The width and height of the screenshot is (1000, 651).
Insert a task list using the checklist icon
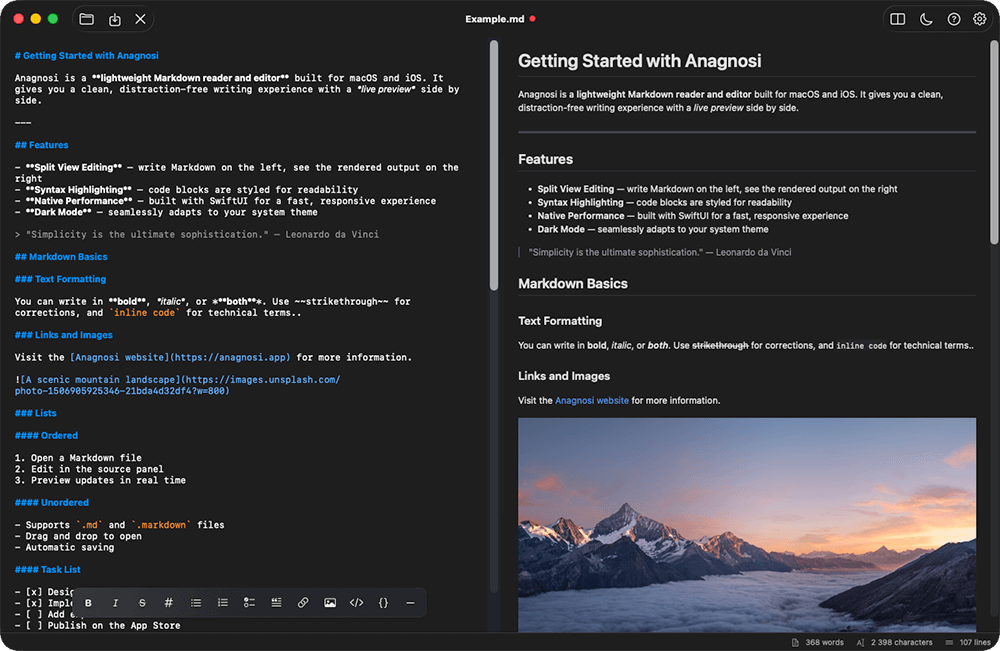click(249, 602)
